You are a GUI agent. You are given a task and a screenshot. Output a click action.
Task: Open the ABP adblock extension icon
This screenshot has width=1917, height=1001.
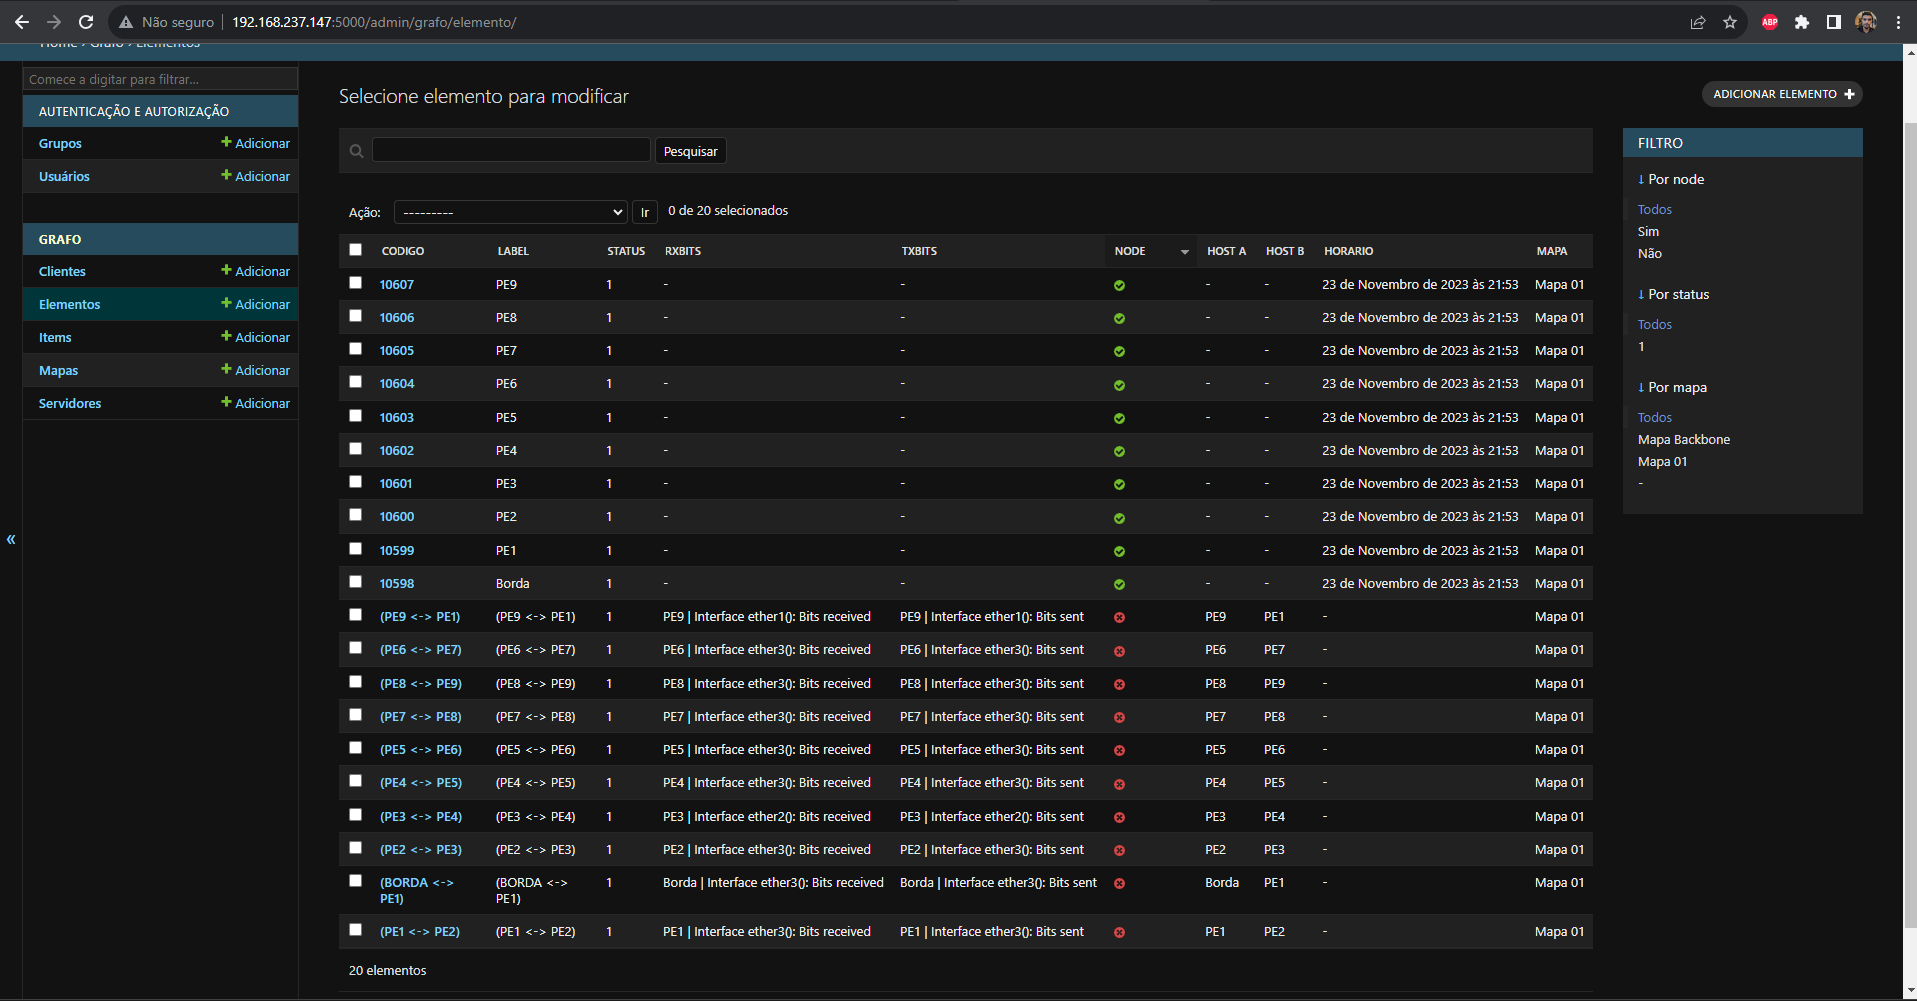(1770, 22)
